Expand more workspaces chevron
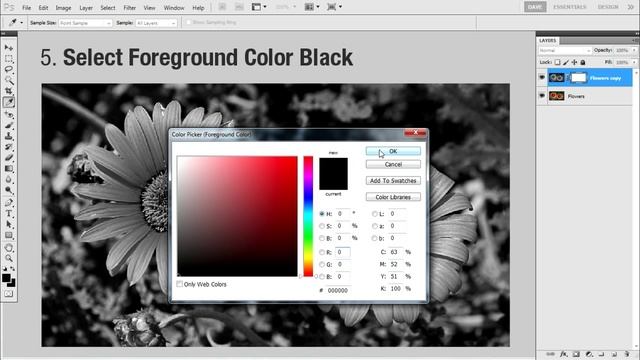 coord(631,7)
